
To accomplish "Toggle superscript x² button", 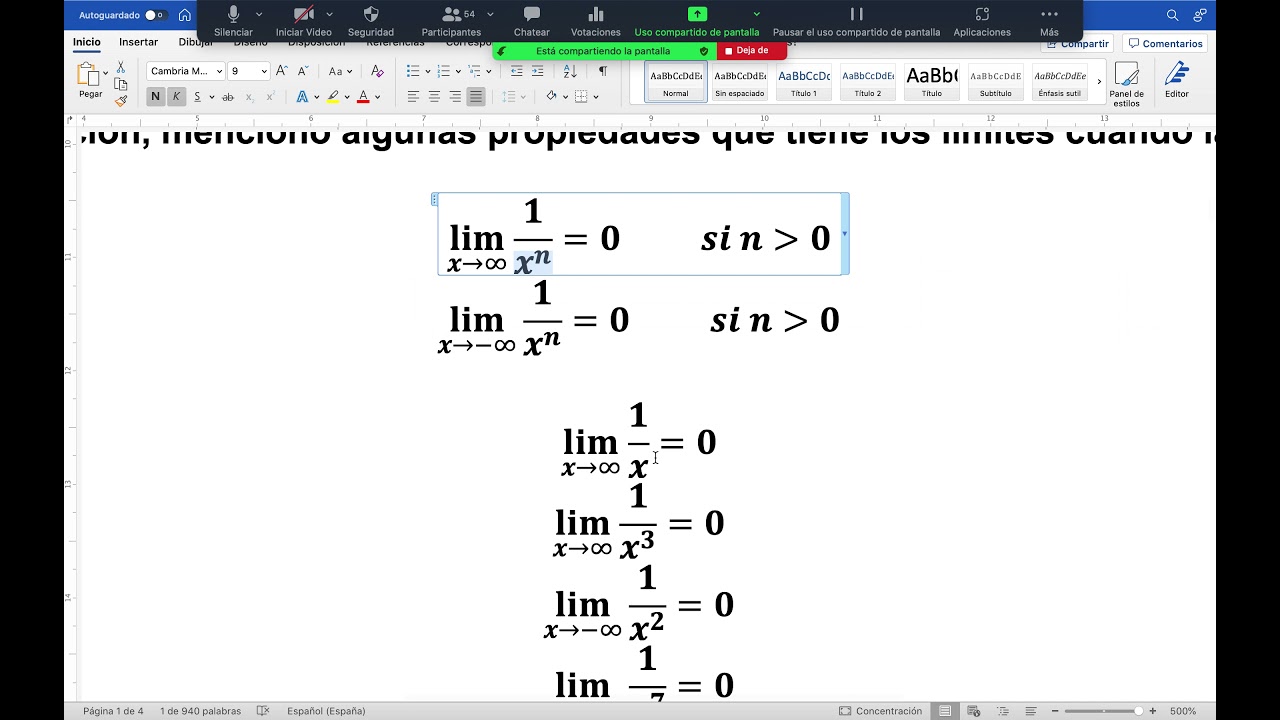I will 270,97.
